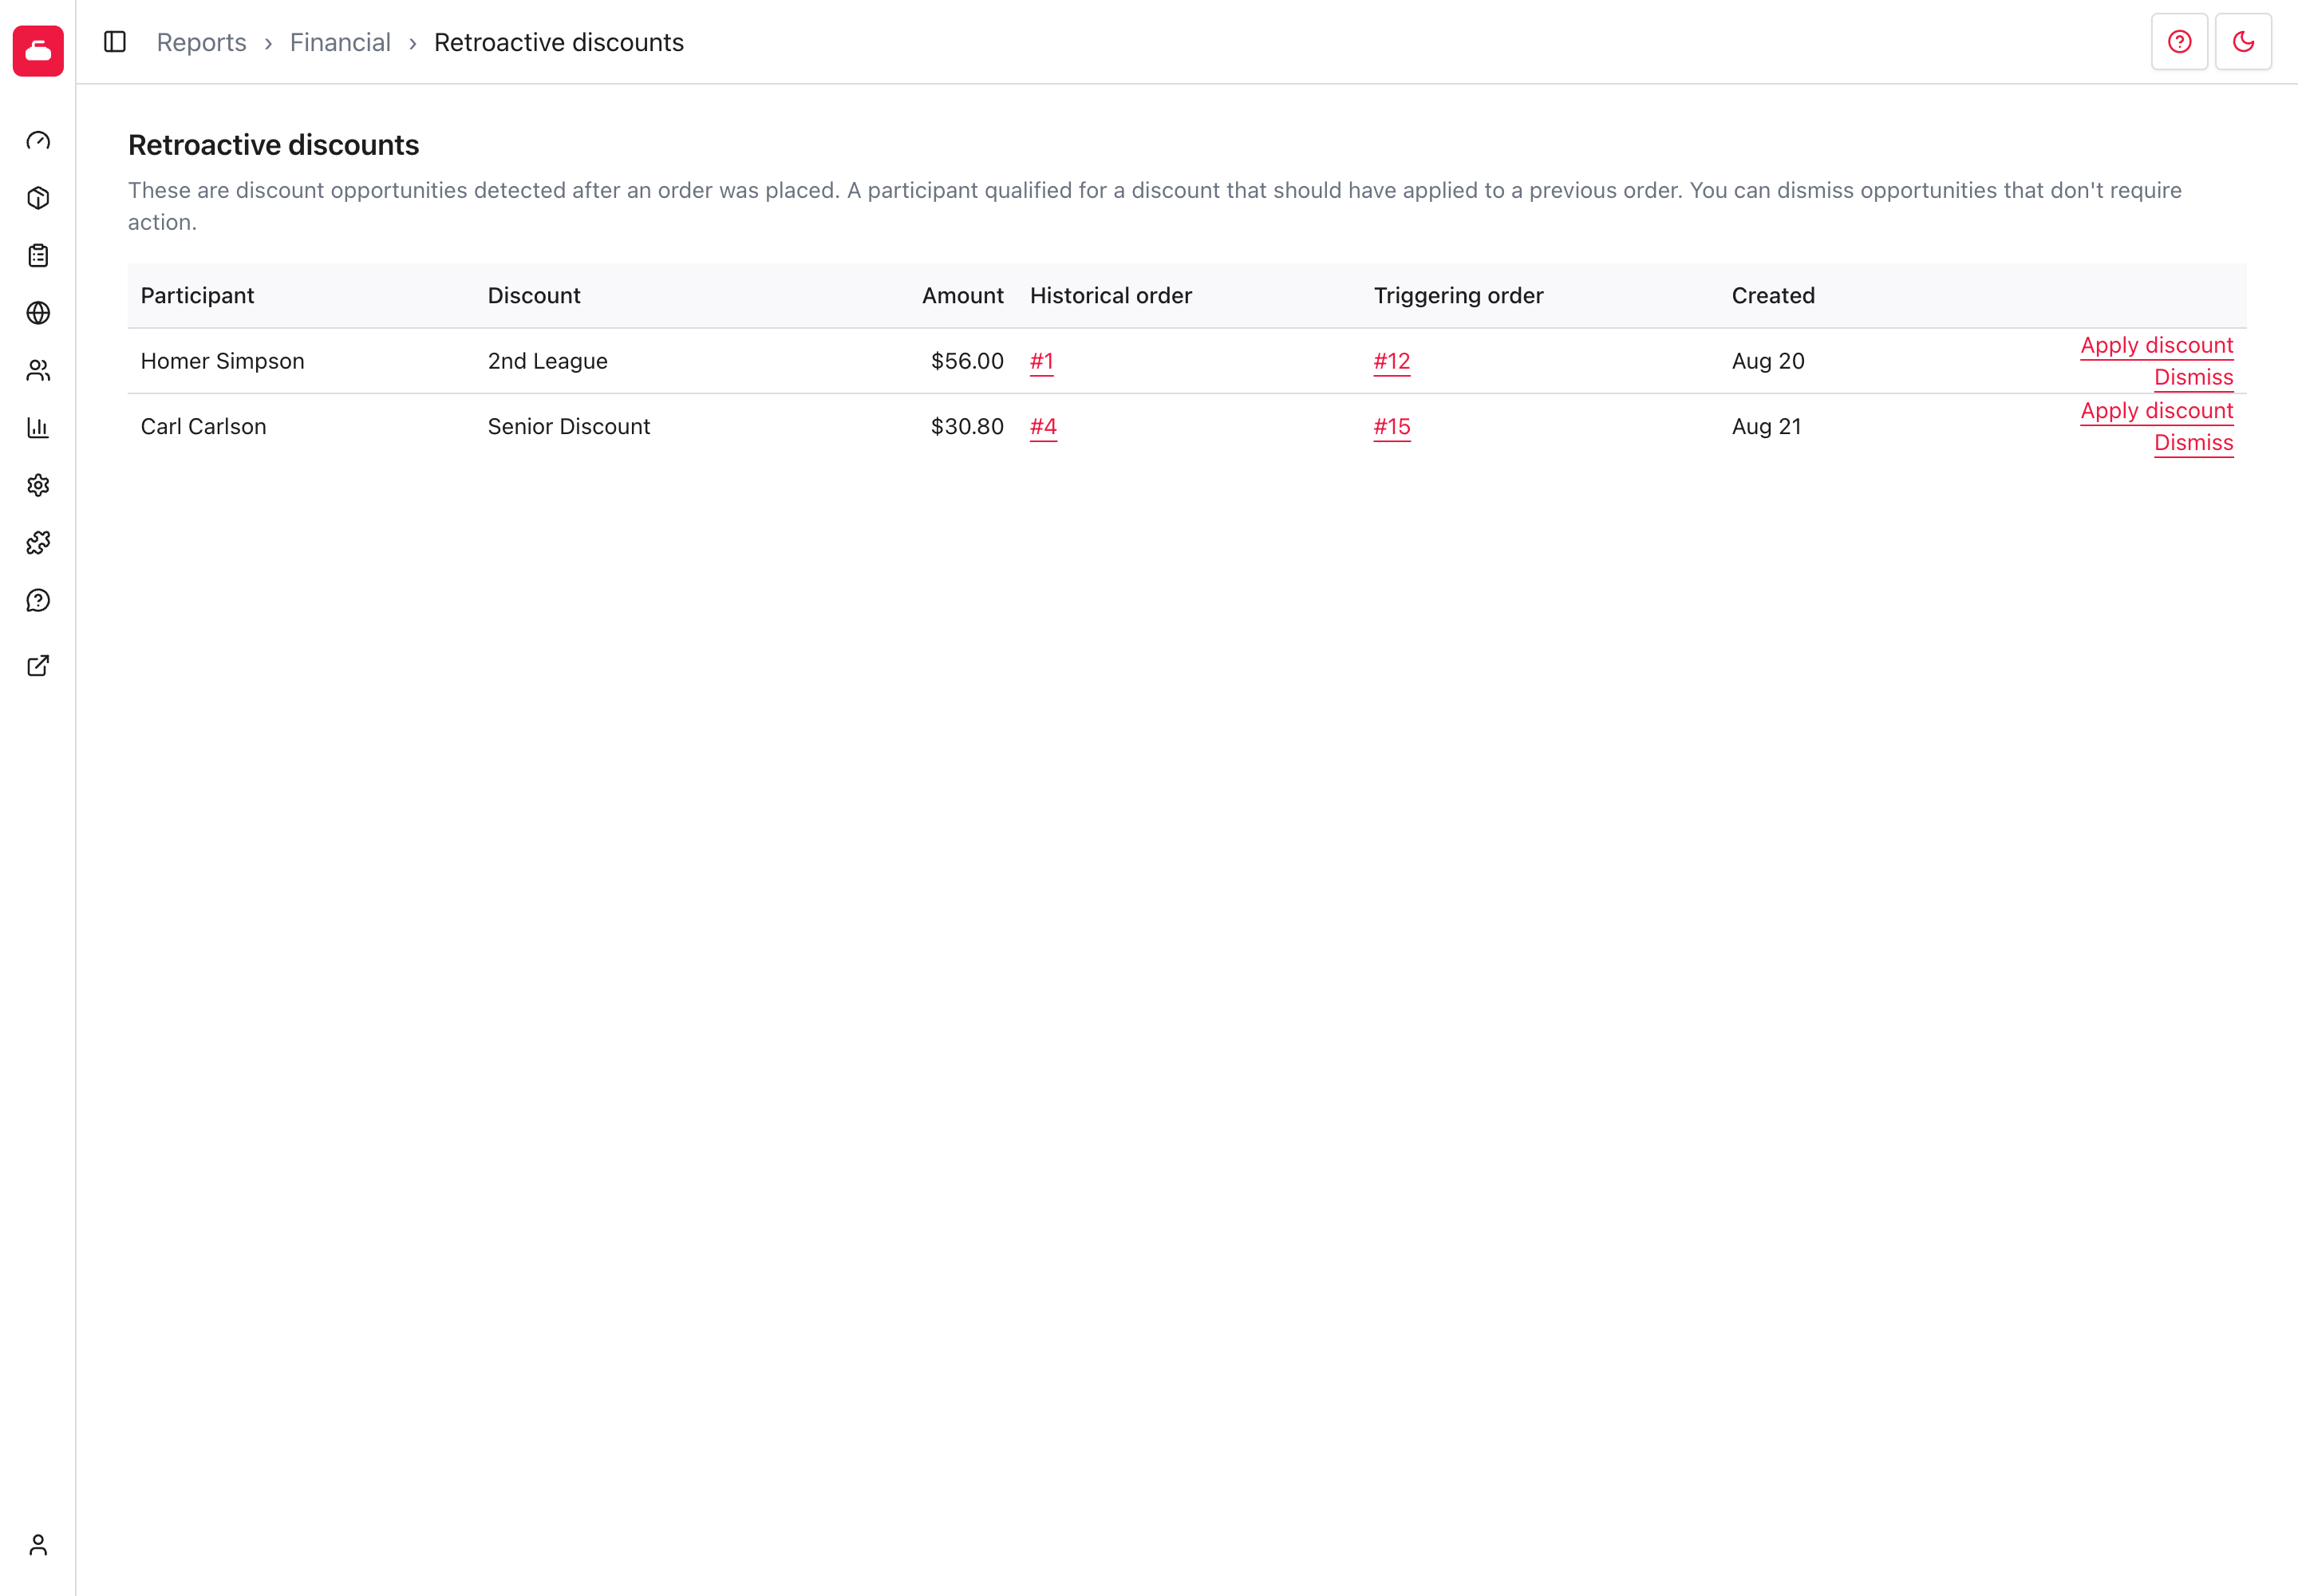
Task: Dismiss Carl Carlson's discount opportunity
Action: 2194,443
